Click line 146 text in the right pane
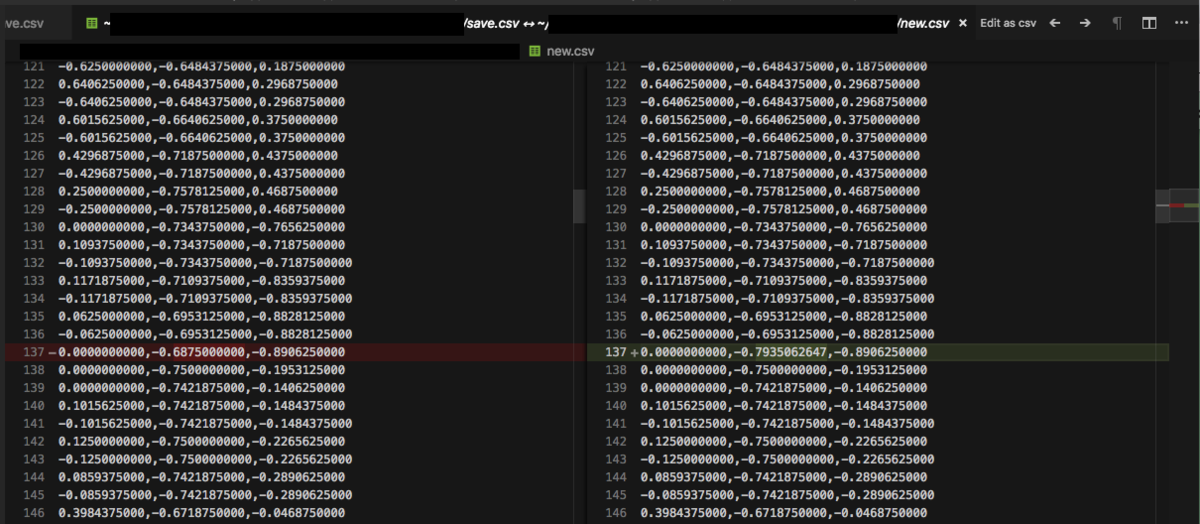The height and width of the screenshot is (524, 1200). click(783, 512)
